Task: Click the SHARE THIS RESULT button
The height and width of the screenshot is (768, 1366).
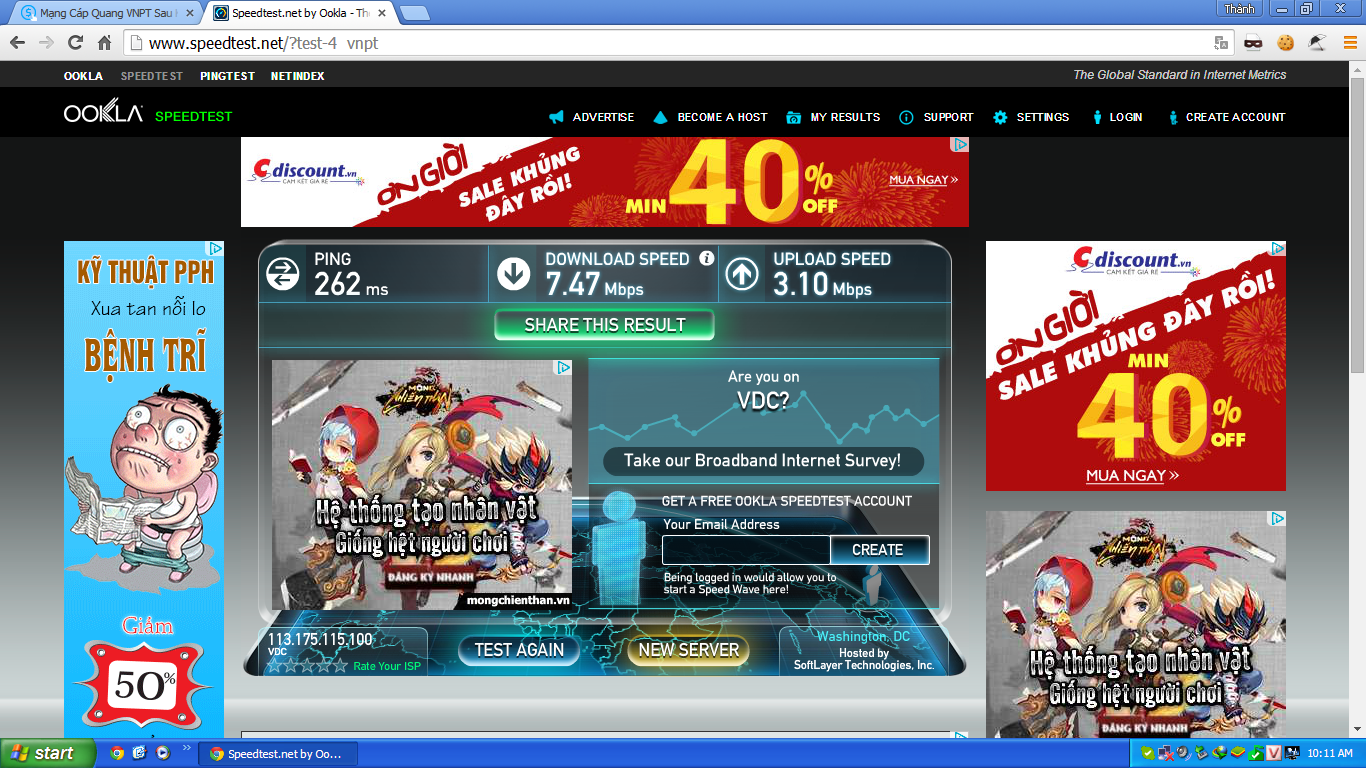Action: pos(605,325)
